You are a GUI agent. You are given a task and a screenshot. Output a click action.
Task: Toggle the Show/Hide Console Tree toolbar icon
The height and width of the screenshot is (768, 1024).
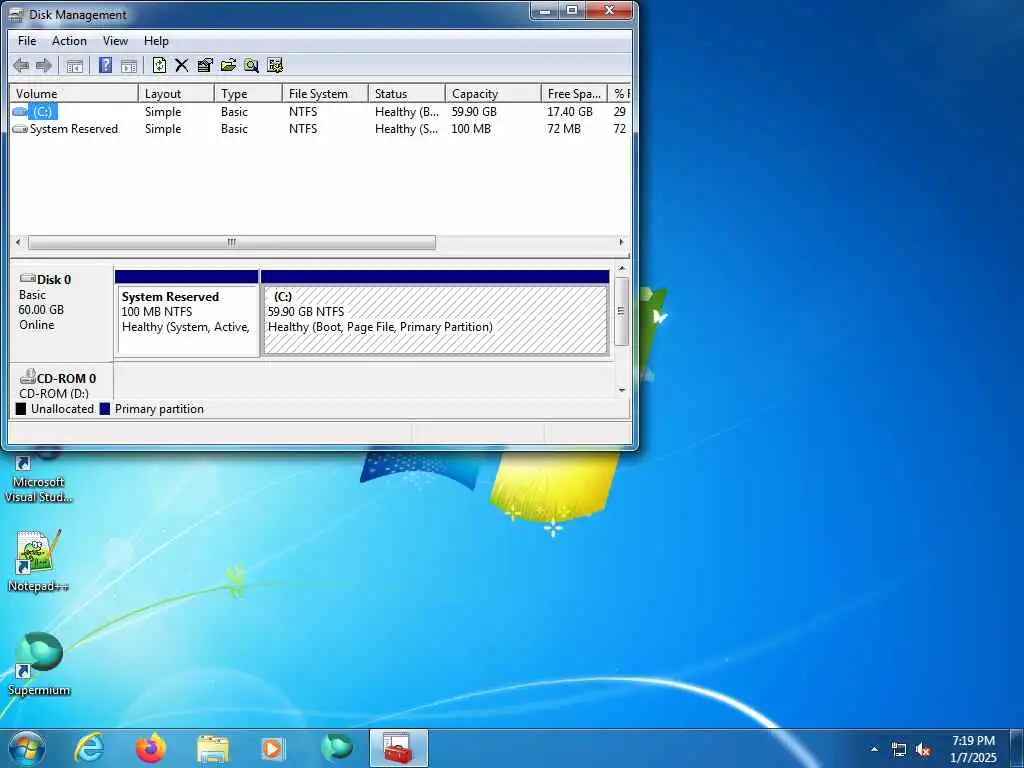coord(74,65)
